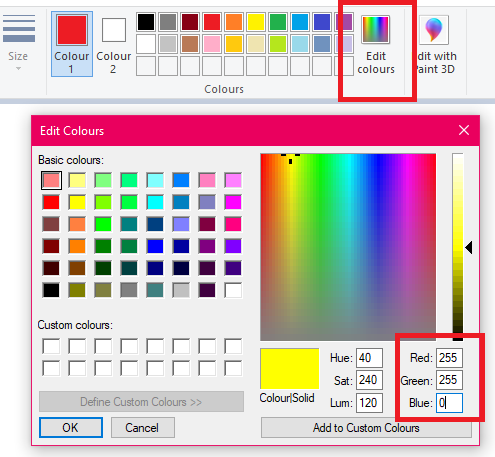The height and width of the screenshot is (457, 495).
Task: Pick green in the ribbon palette top row
Action: click(278, 22)
